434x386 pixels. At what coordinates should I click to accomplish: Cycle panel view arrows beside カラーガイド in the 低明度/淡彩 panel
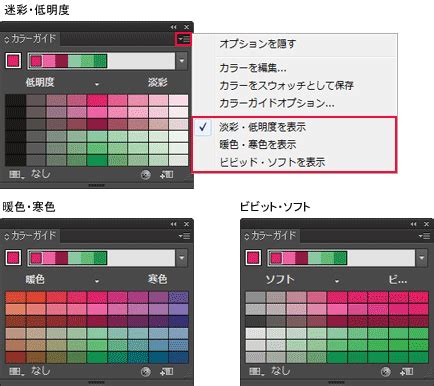click(6, 40)
